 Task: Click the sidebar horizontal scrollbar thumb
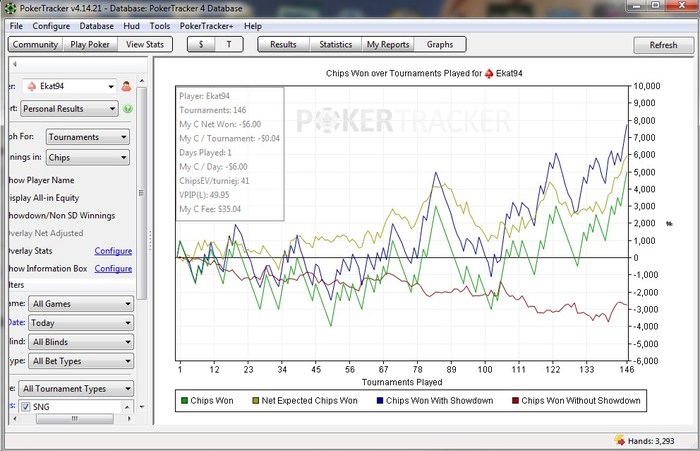[75, 419]
